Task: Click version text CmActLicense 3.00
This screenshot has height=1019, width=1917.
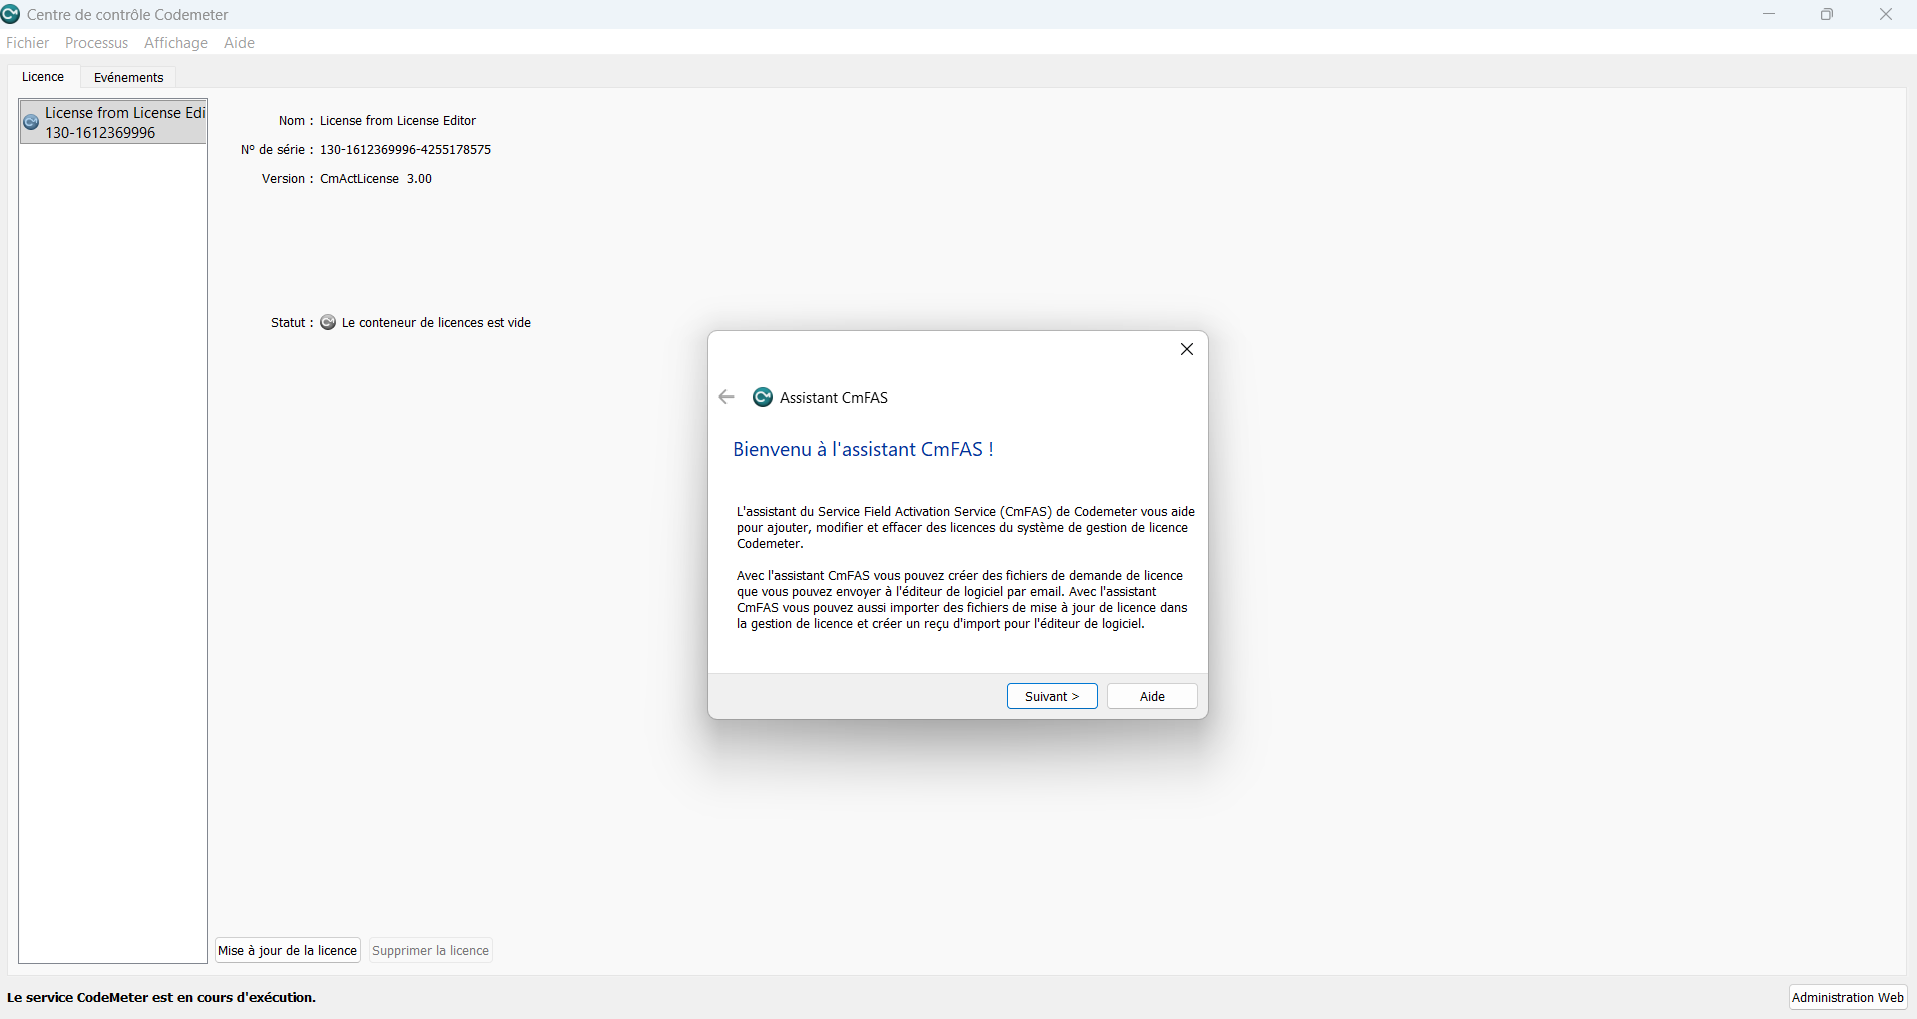Action: [376, 178]
